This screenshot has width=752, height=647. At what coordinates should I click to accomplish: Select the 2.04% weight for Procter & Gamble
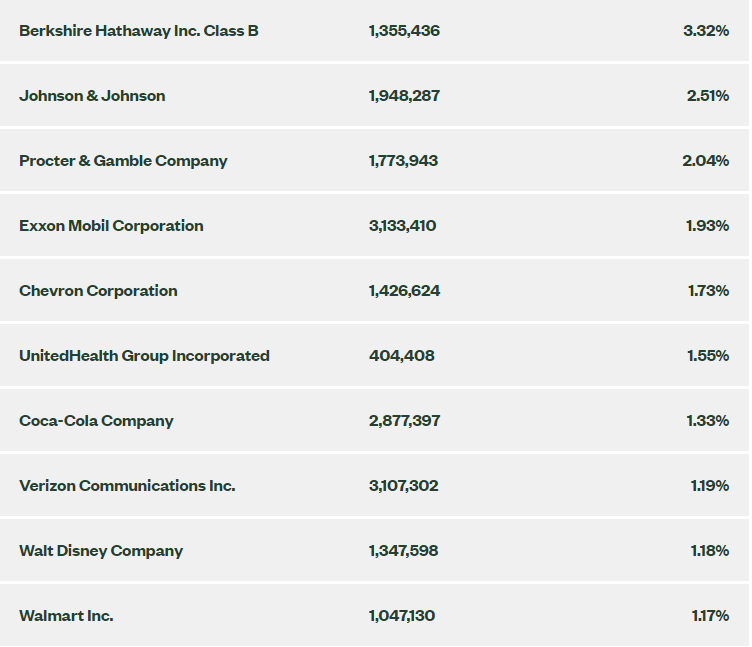pyautogui.click(x=705, y=161)
